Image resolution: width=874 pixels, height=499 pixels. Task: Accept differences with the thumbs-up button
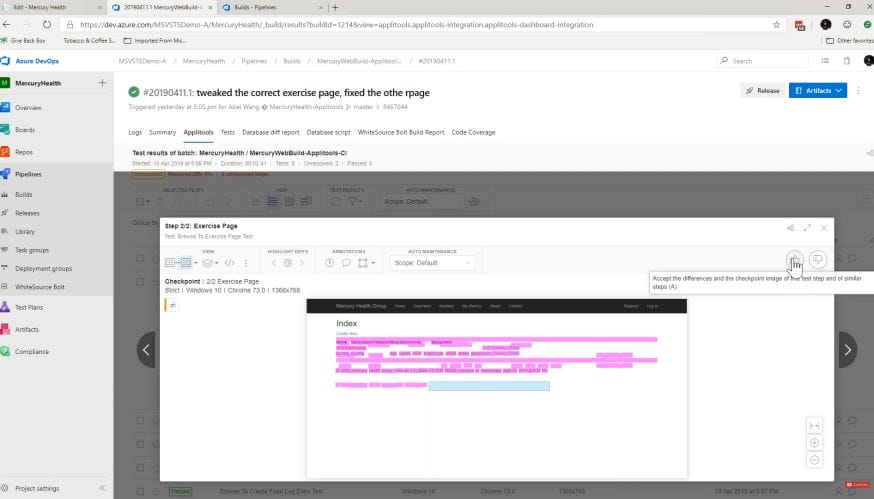click(795, 259)
